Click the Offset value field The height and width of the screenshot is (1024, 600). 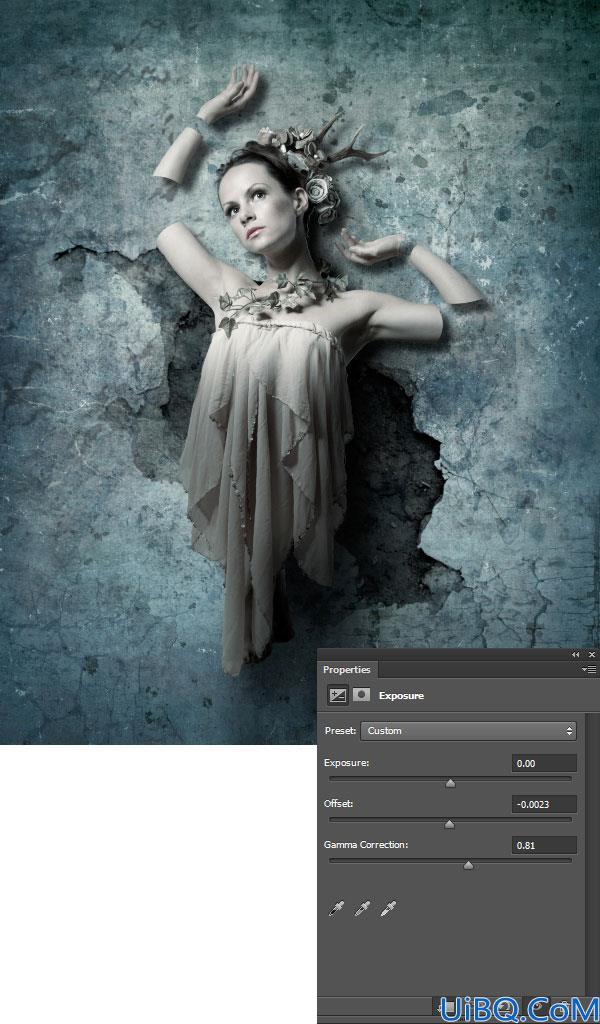click(544, 805)
